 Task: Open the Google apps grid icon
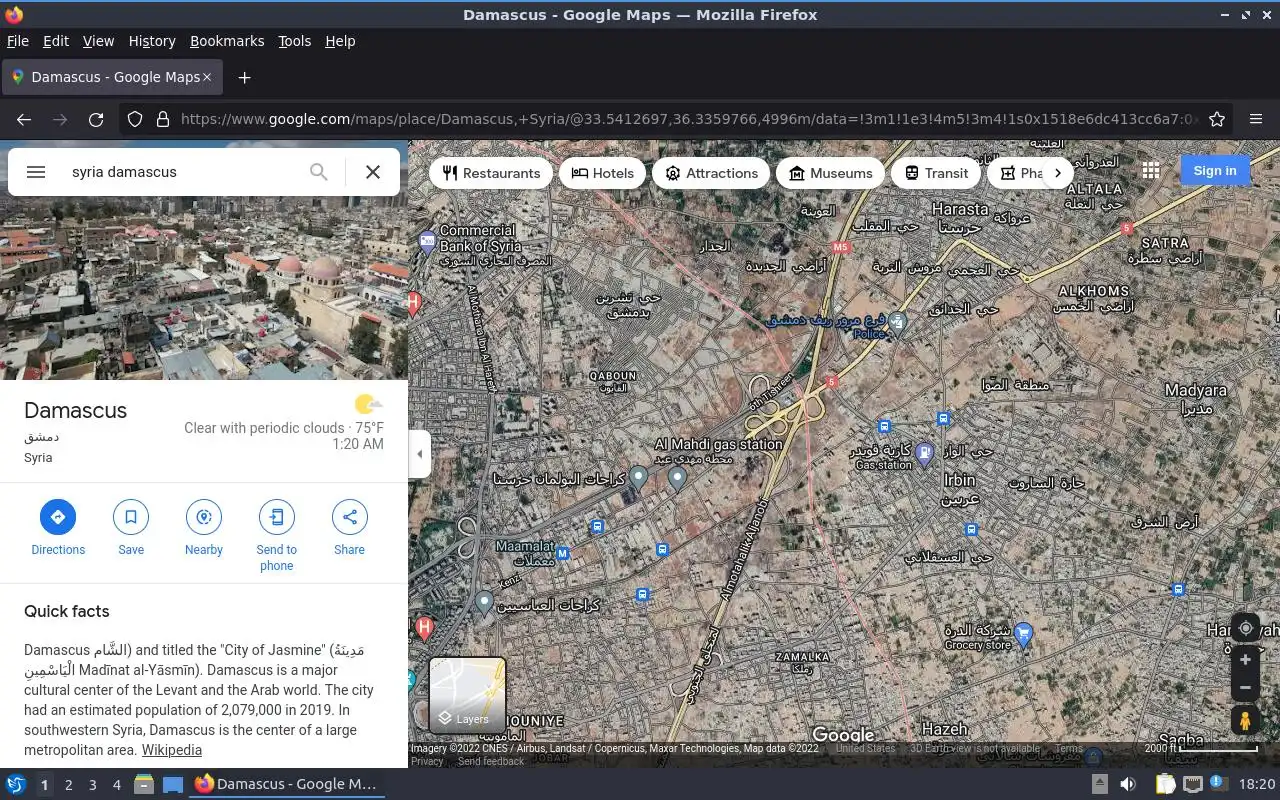pos(1151,171)
